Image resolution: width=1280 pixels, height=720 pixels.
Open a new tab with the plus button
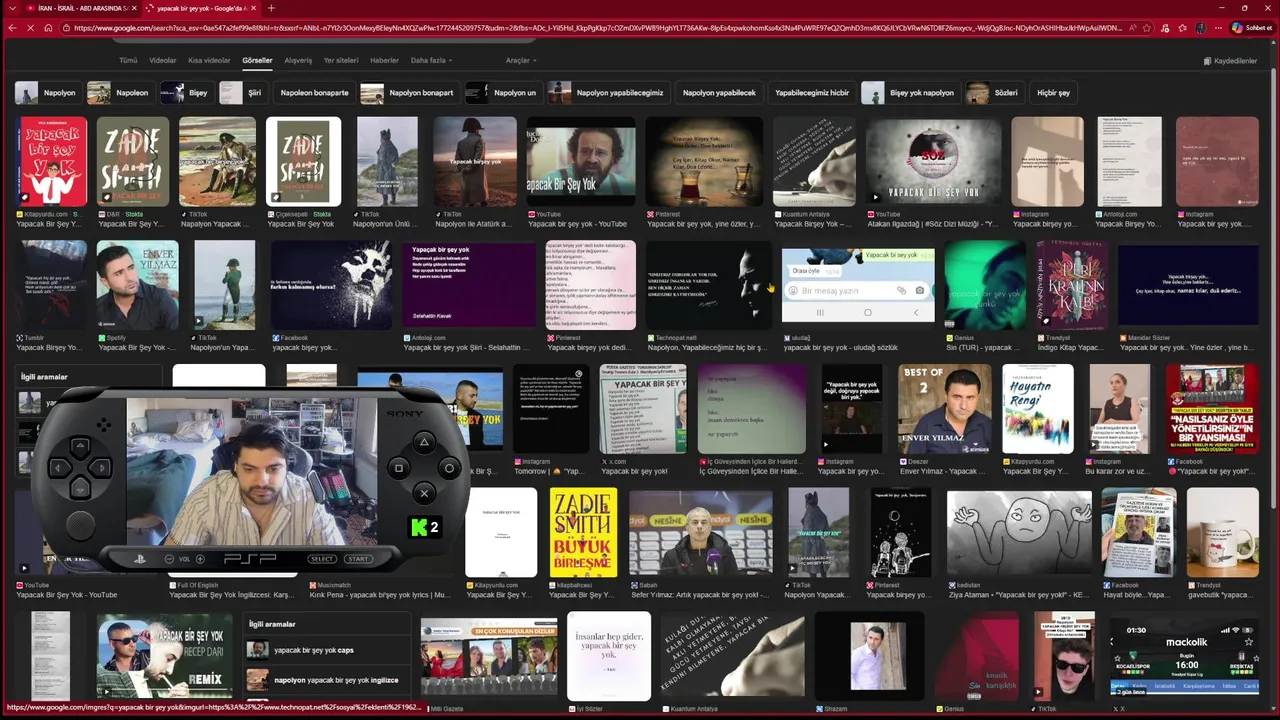point(271,8)
